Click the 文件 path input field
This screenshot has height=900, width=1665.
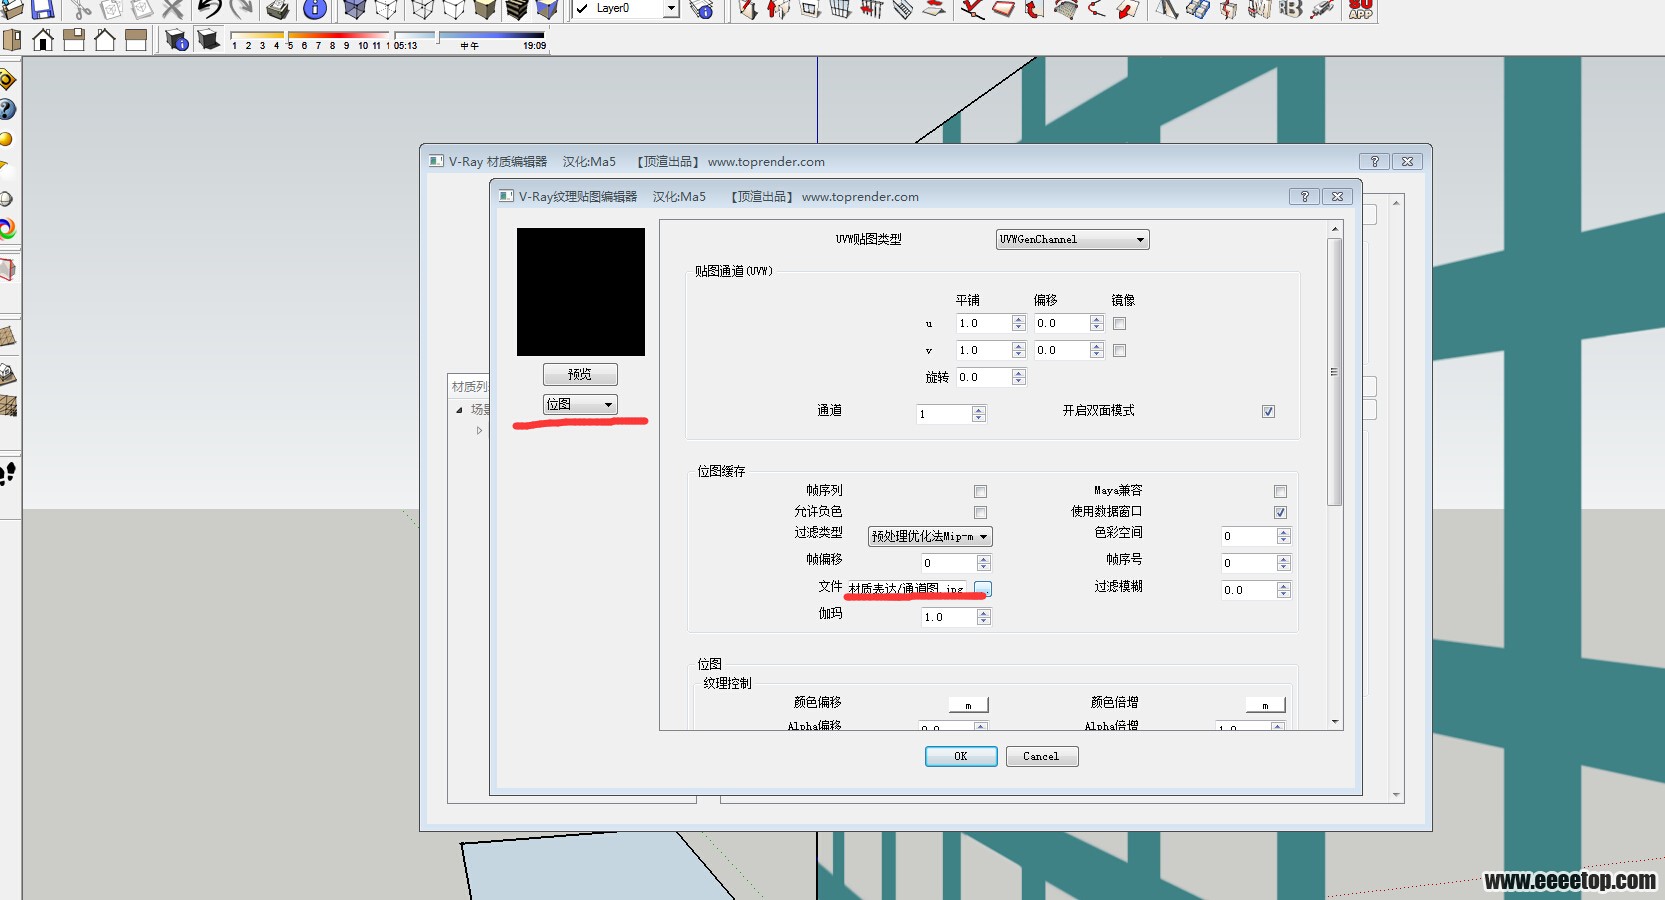coord(907,590)
